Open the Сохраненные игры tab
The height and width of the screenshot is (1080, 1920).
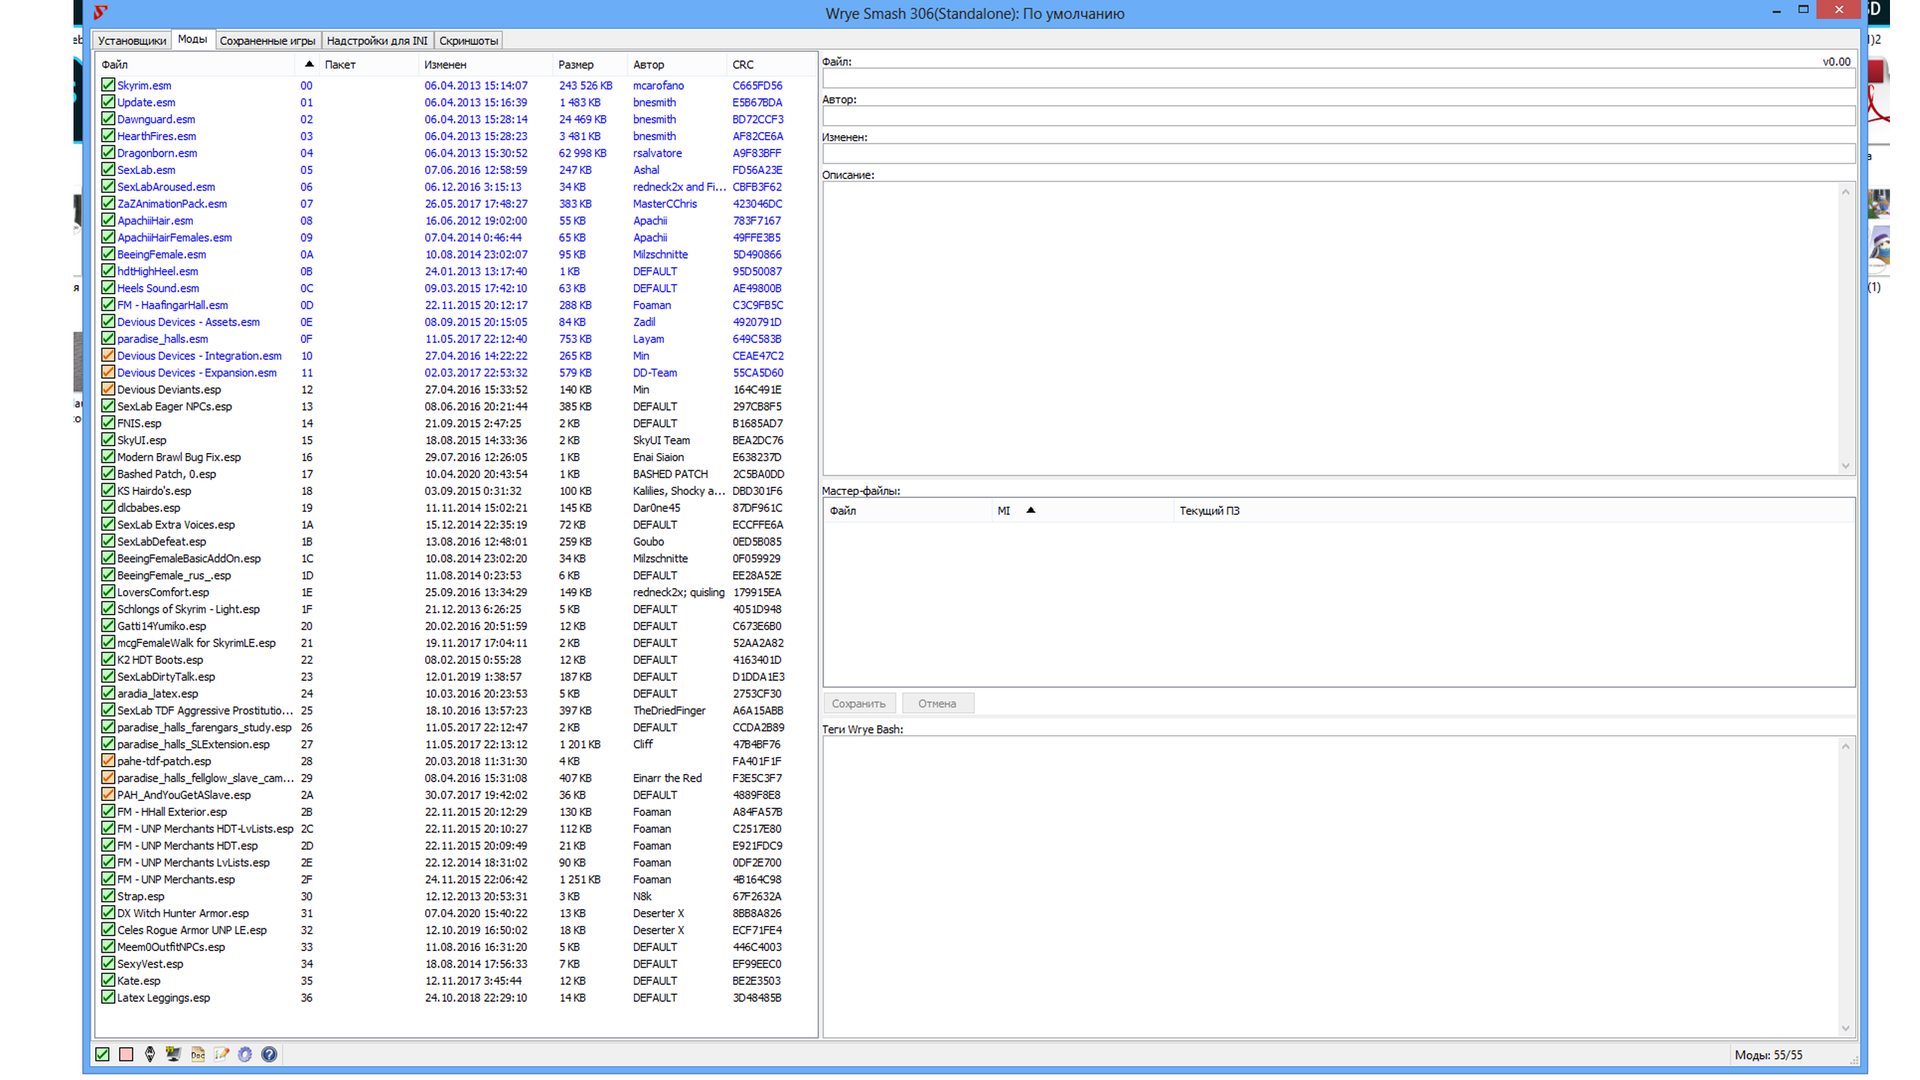click(267, 41)
